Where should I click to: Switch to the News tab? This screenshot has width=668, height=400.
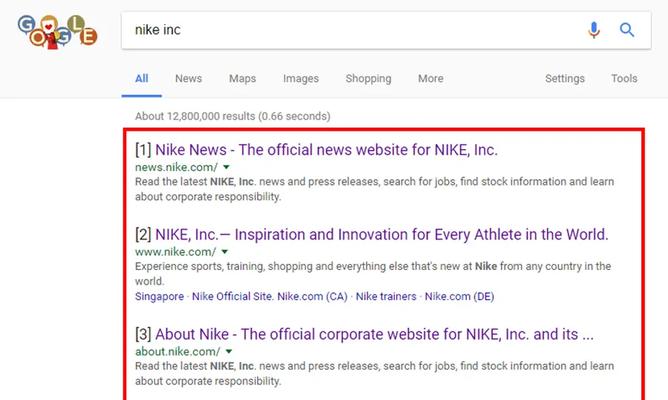click(188, 79)
